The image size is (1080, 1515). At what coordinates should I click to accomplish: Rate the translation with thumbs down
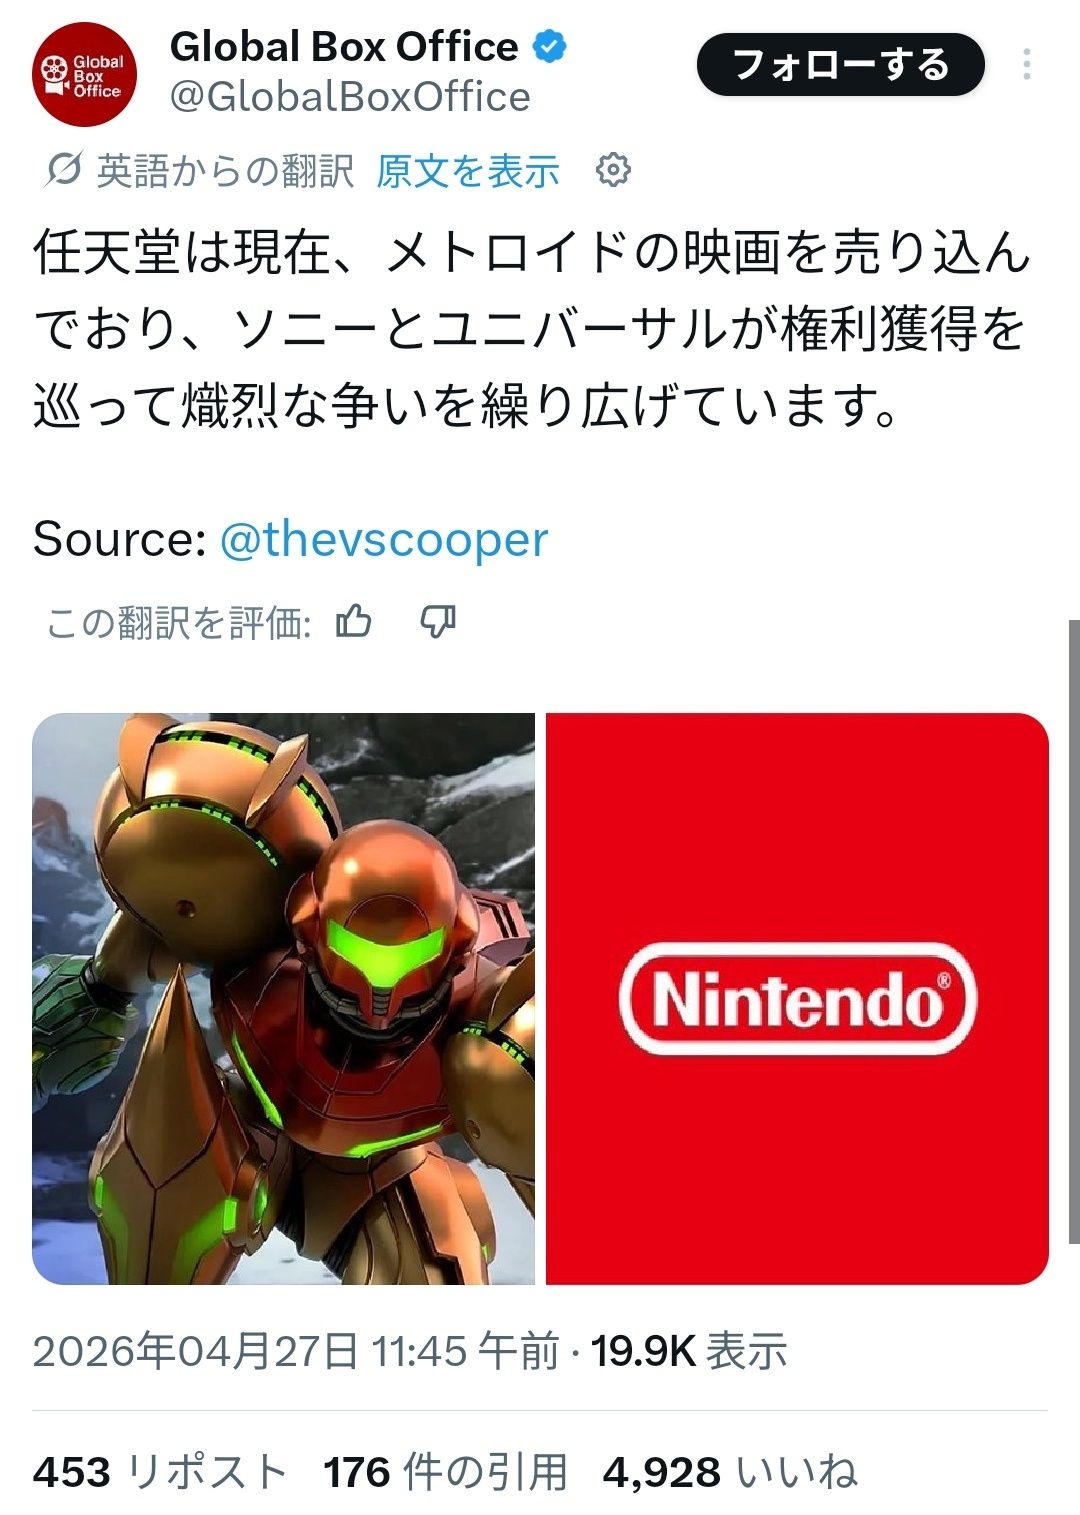pyautogui.click(x=438, y=622)
